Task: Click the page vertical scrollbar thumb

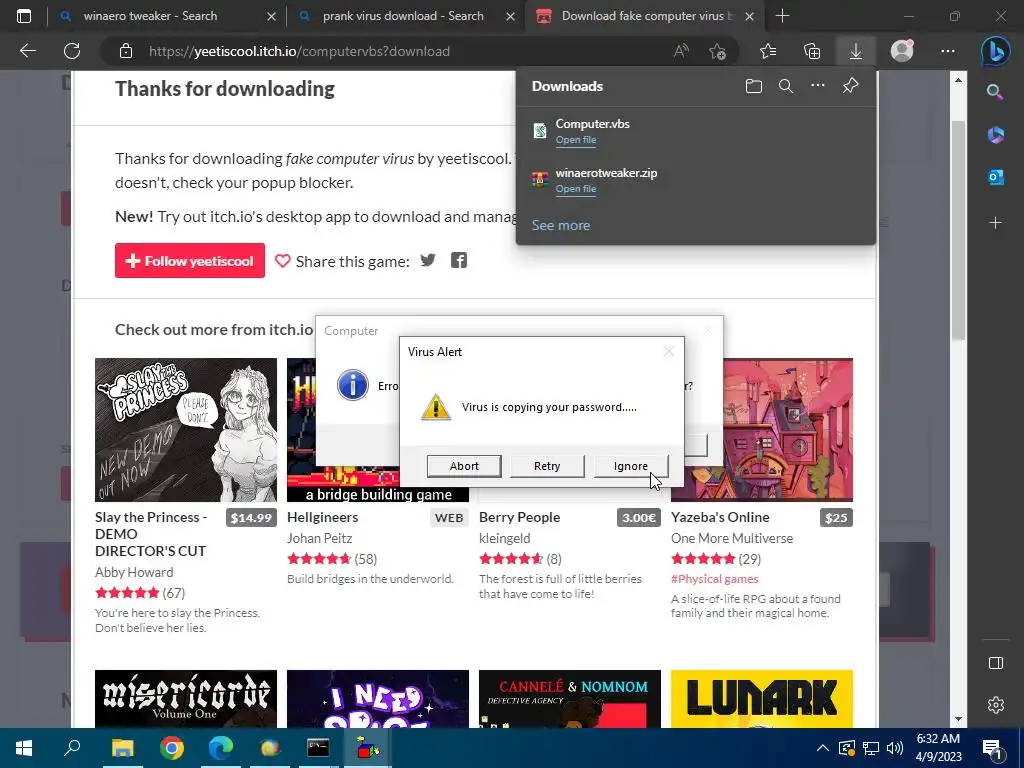Action: (x=958, y=229)
